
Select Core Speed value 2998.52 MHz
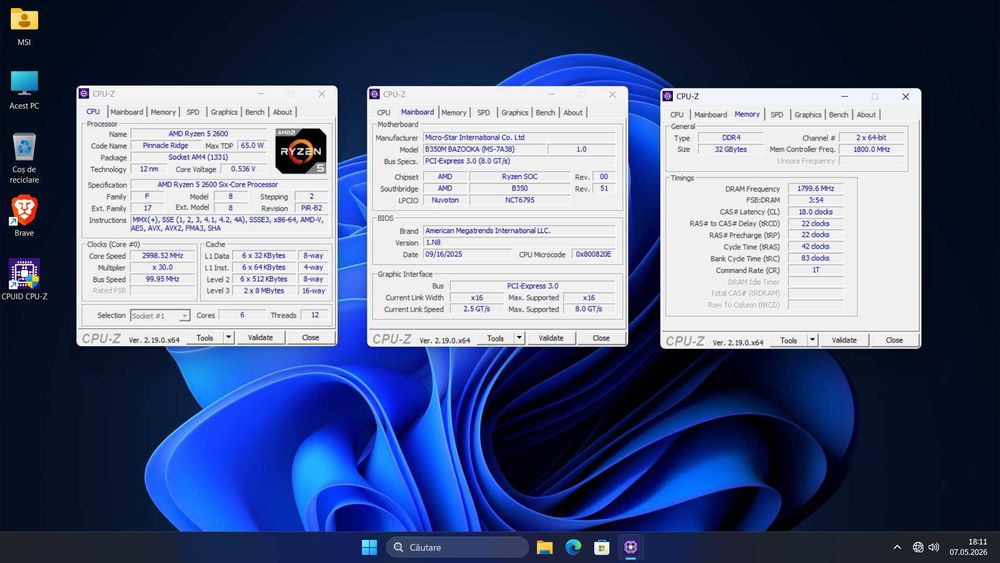(163, 256)
